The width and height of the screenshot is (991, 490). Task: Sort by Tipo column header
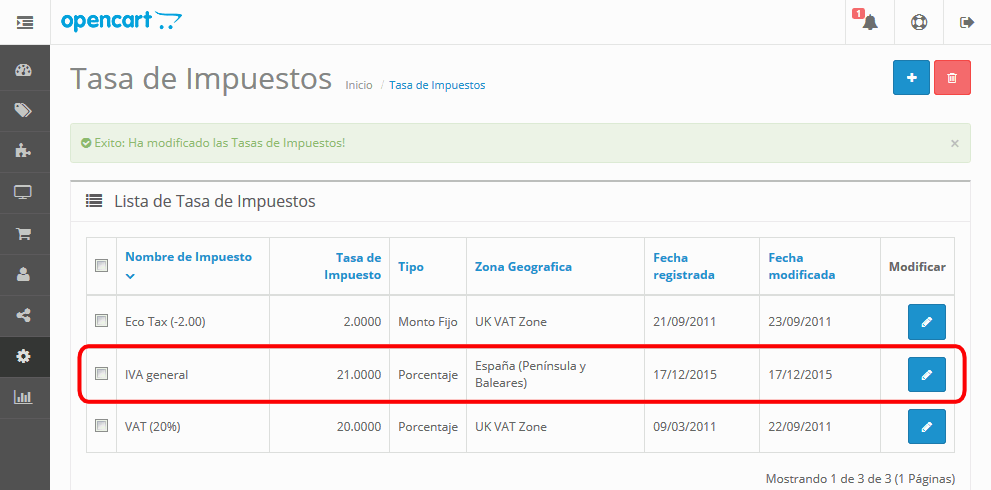pos(411,267)
